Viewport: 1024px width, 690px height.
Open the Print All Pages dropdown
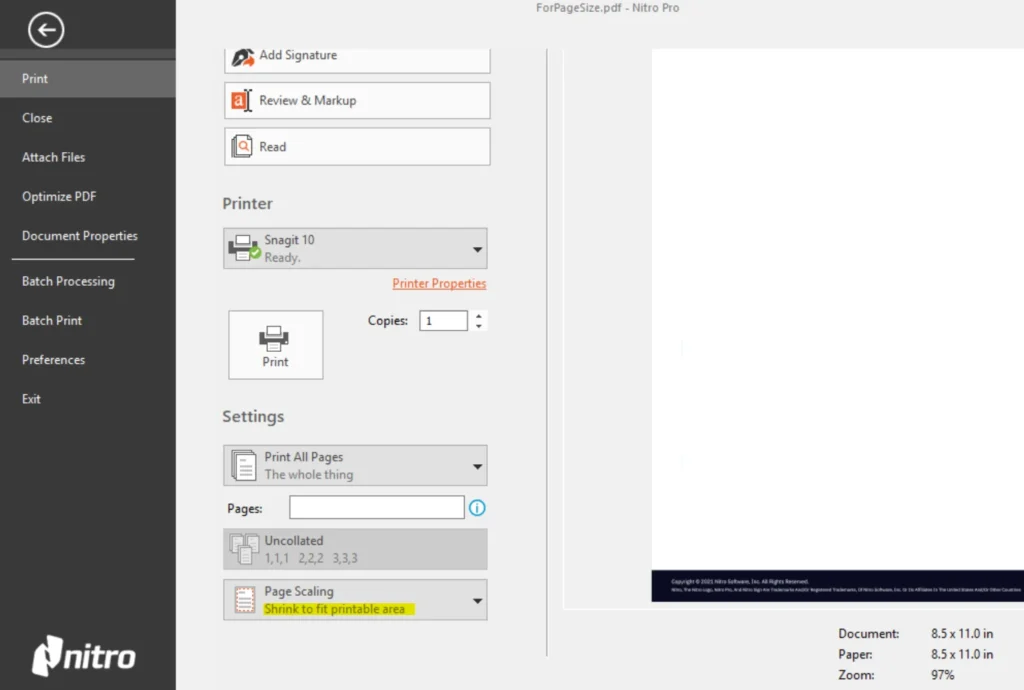(355, 465)
